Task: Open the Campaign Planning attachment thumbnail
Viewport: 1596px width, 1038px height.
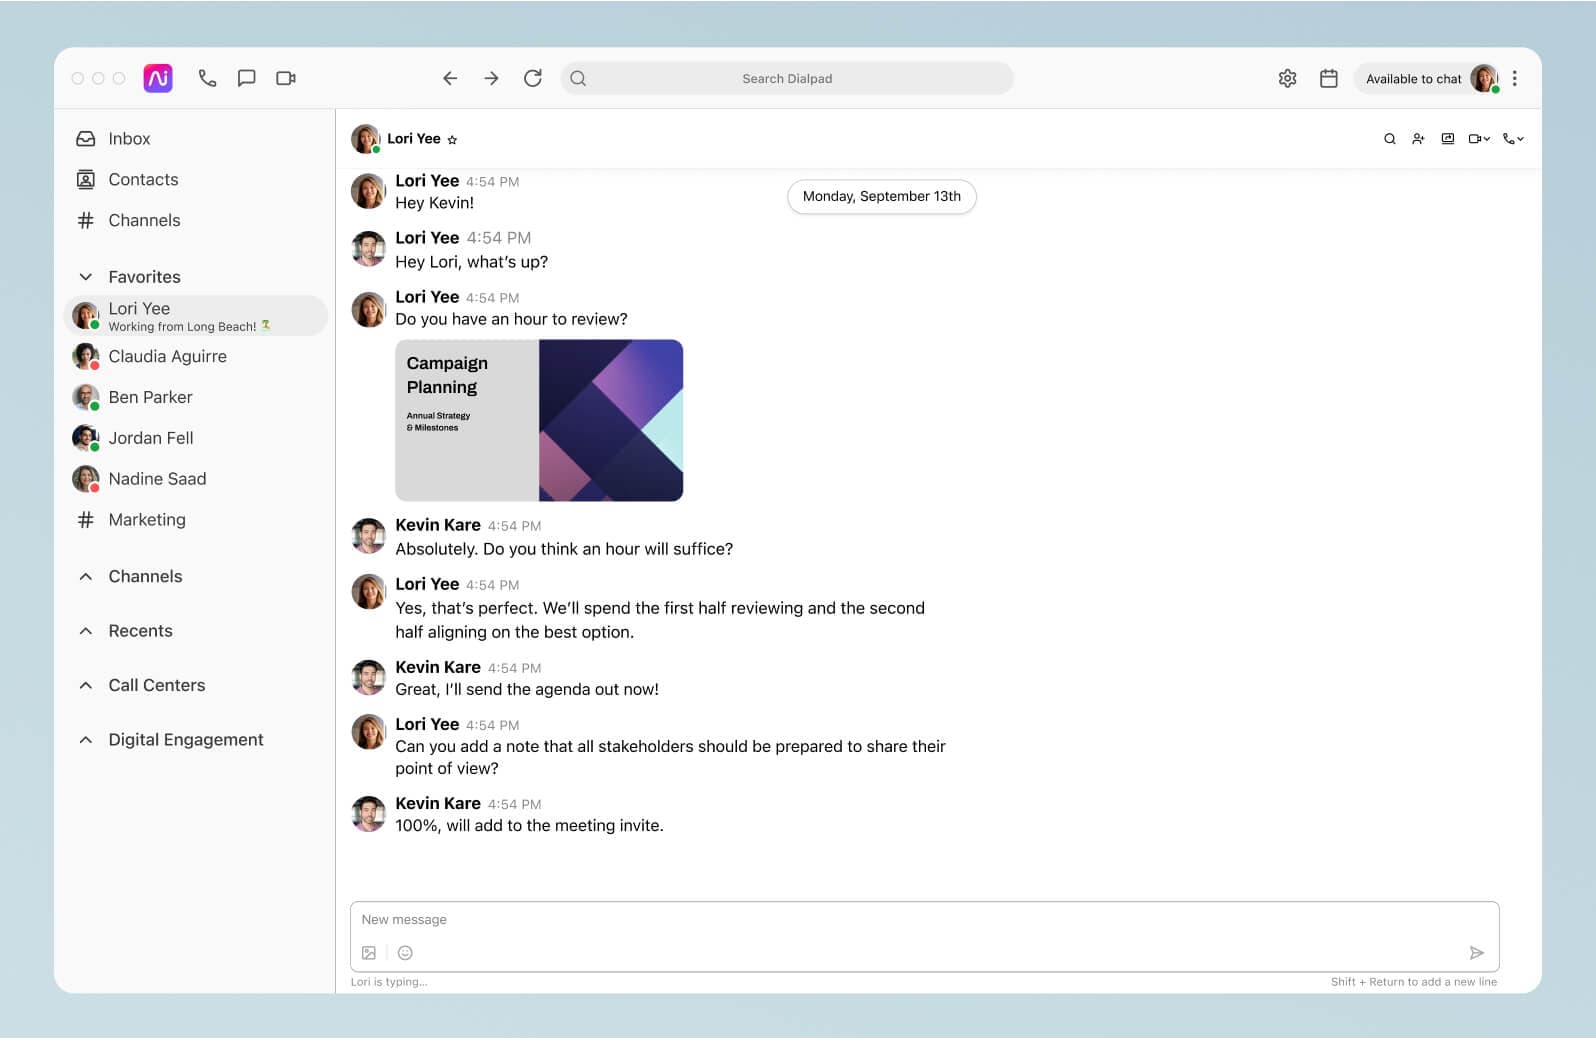Action: point(539,420)
